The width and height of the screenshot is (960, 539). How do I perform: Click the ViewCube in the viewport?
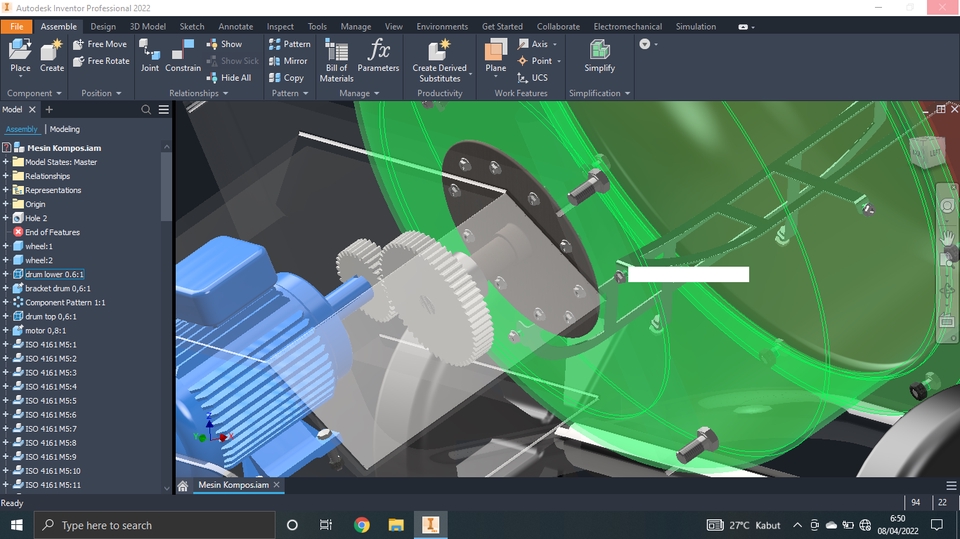pos(926,151)
